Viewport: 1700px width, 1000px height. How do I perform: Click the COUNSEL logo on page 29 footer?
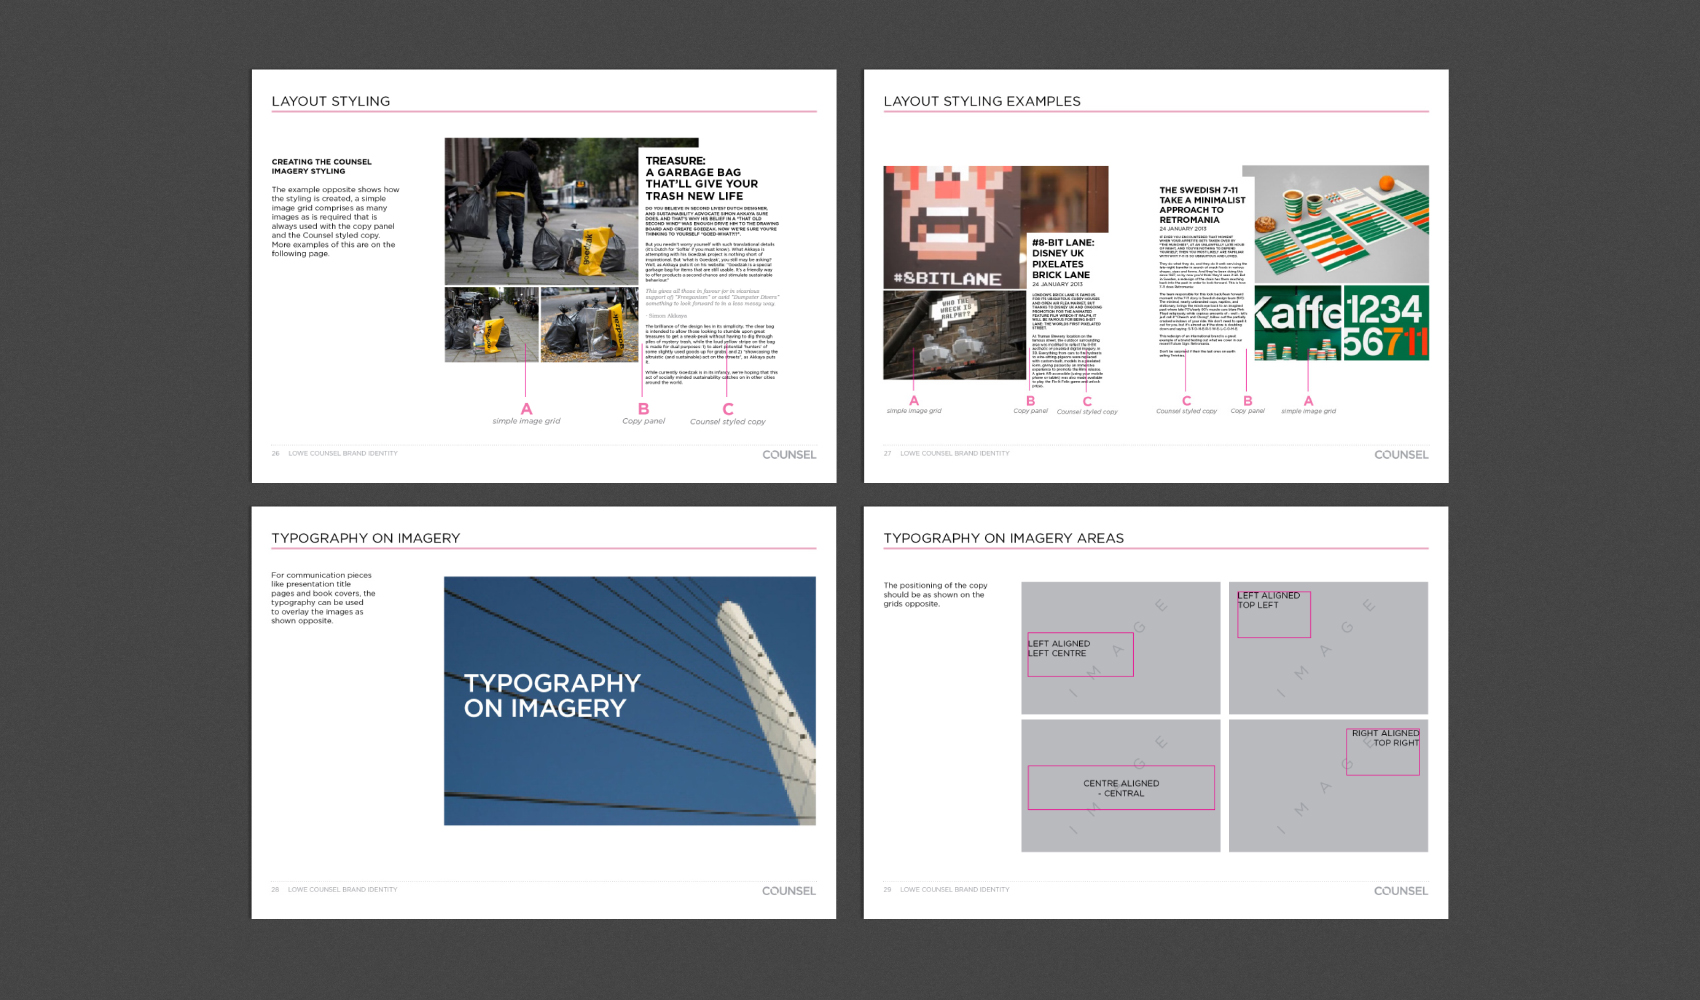tap(1400, 890)
